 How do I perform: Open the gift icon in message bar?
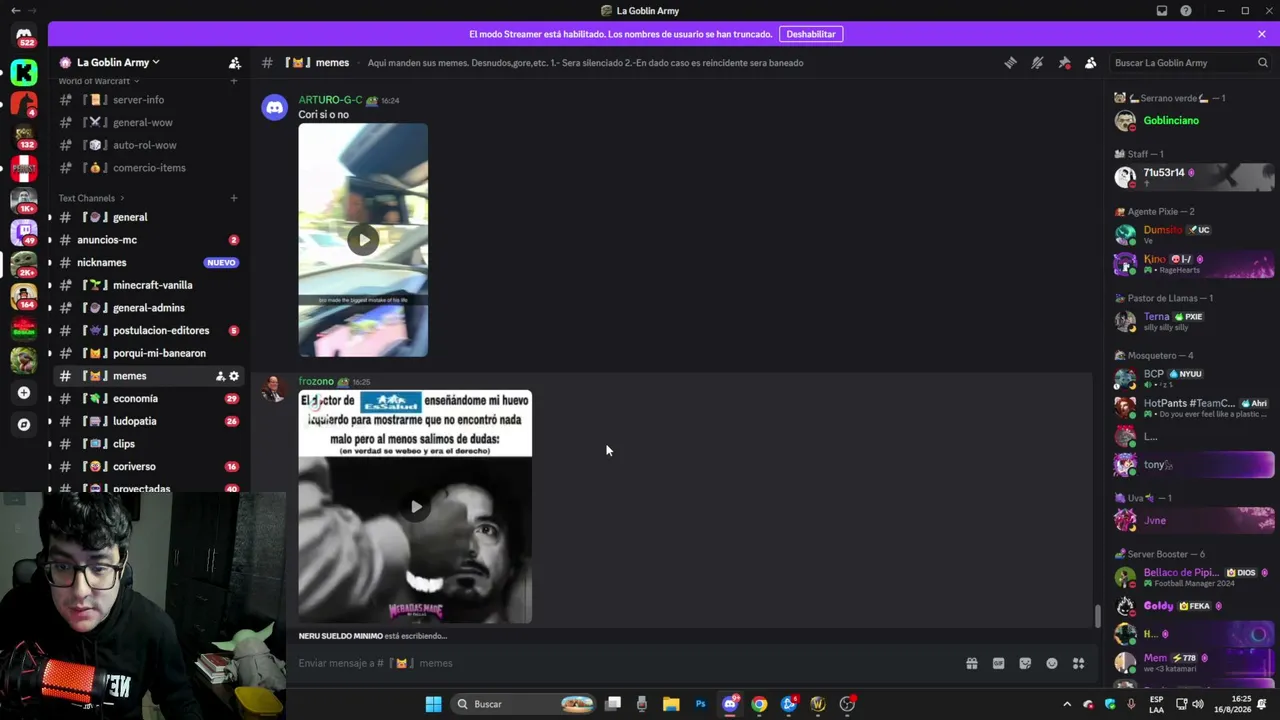[x=971, y=663]
